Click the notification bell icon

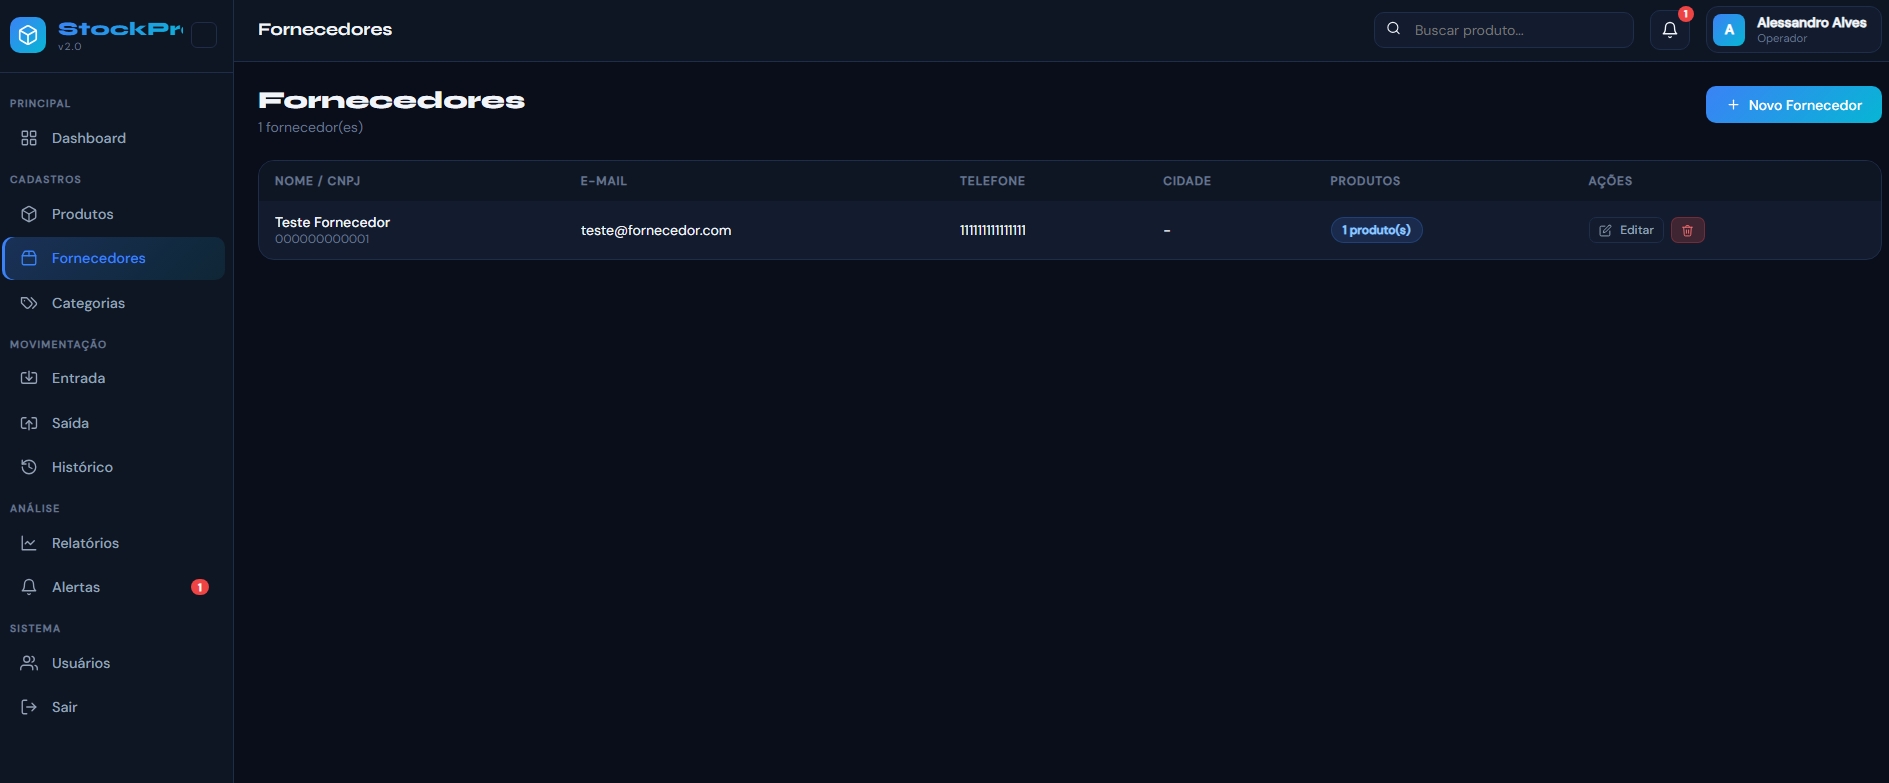tap(1669, 30)
